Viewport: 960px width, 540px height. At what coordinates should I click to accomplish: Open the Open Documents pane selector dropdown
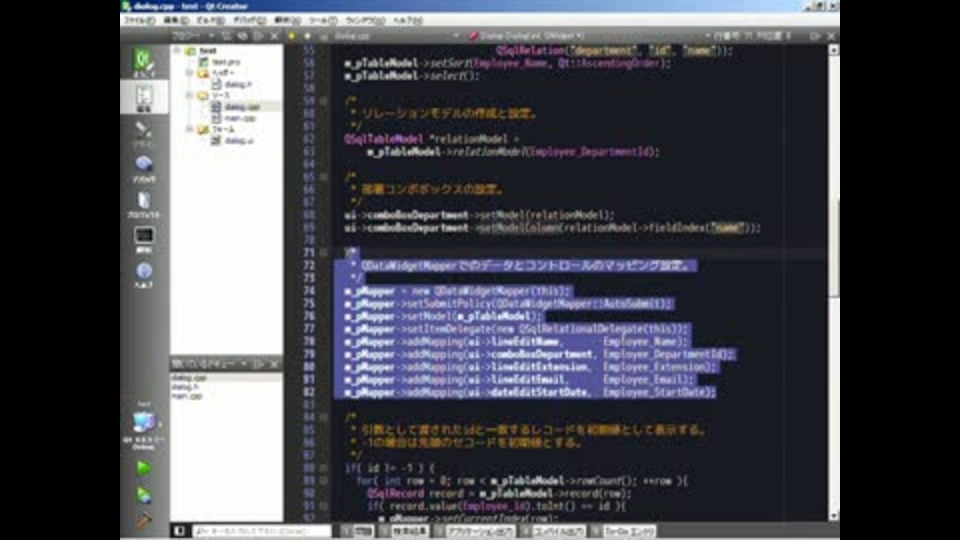[x=209, y=364]
